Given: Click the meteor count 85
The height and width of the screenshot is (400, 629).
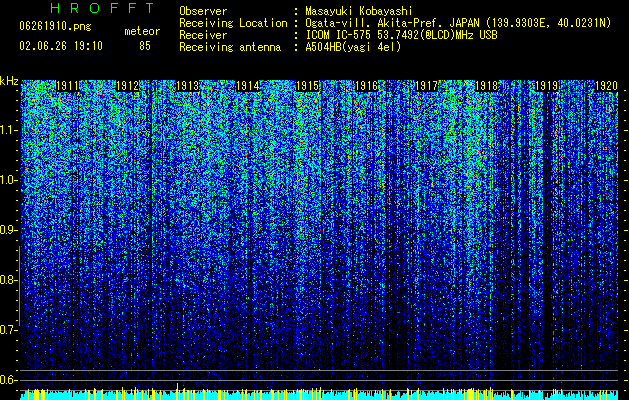Looking at the screenshot, I should (x=145, y=46).
